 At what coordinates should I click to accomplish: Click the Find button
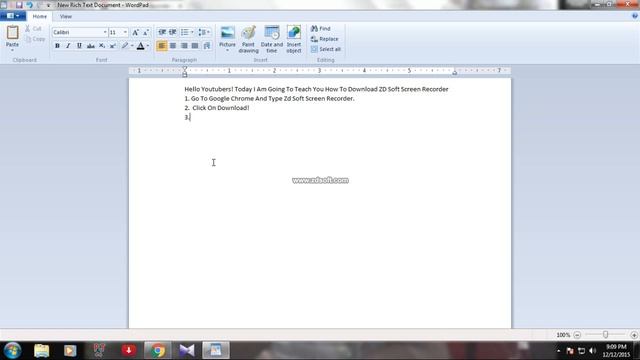(x=321, y=29)
